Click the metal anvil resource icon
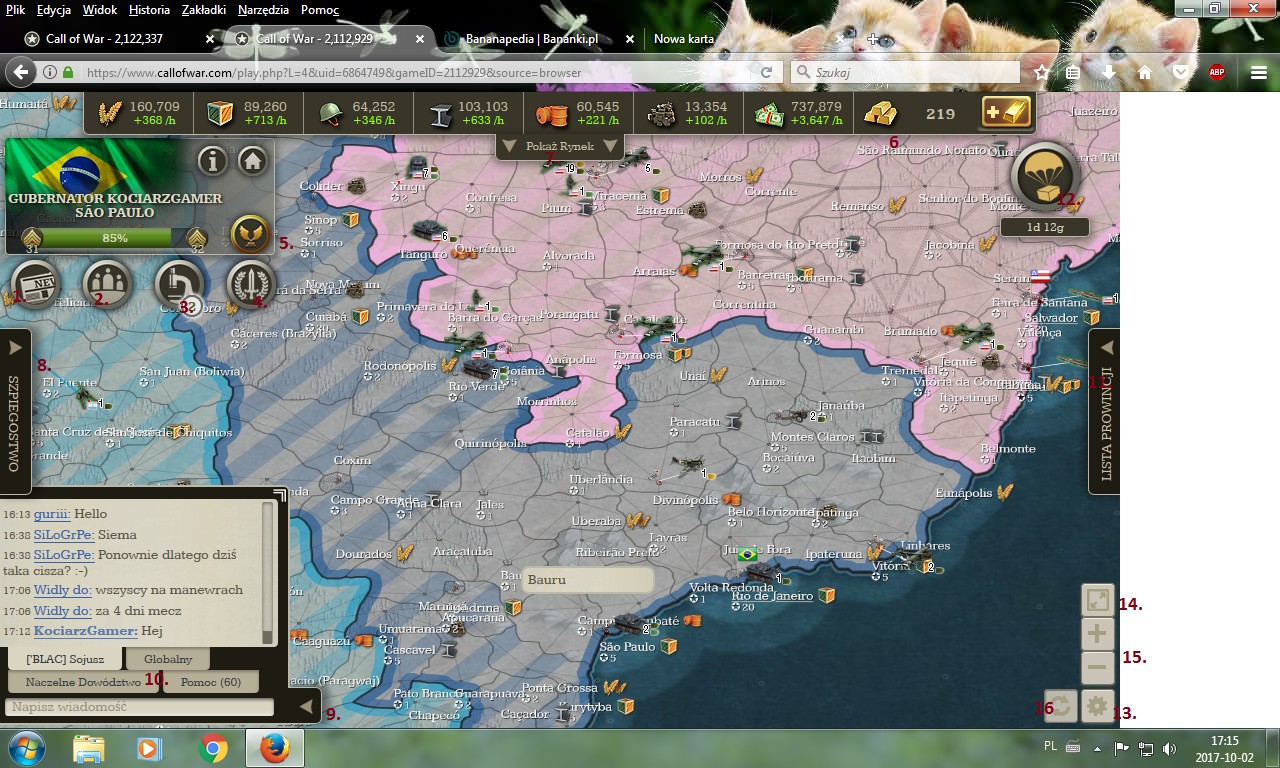The width and height of the screenshot is (1280, 768). click(x=441, y=114)
